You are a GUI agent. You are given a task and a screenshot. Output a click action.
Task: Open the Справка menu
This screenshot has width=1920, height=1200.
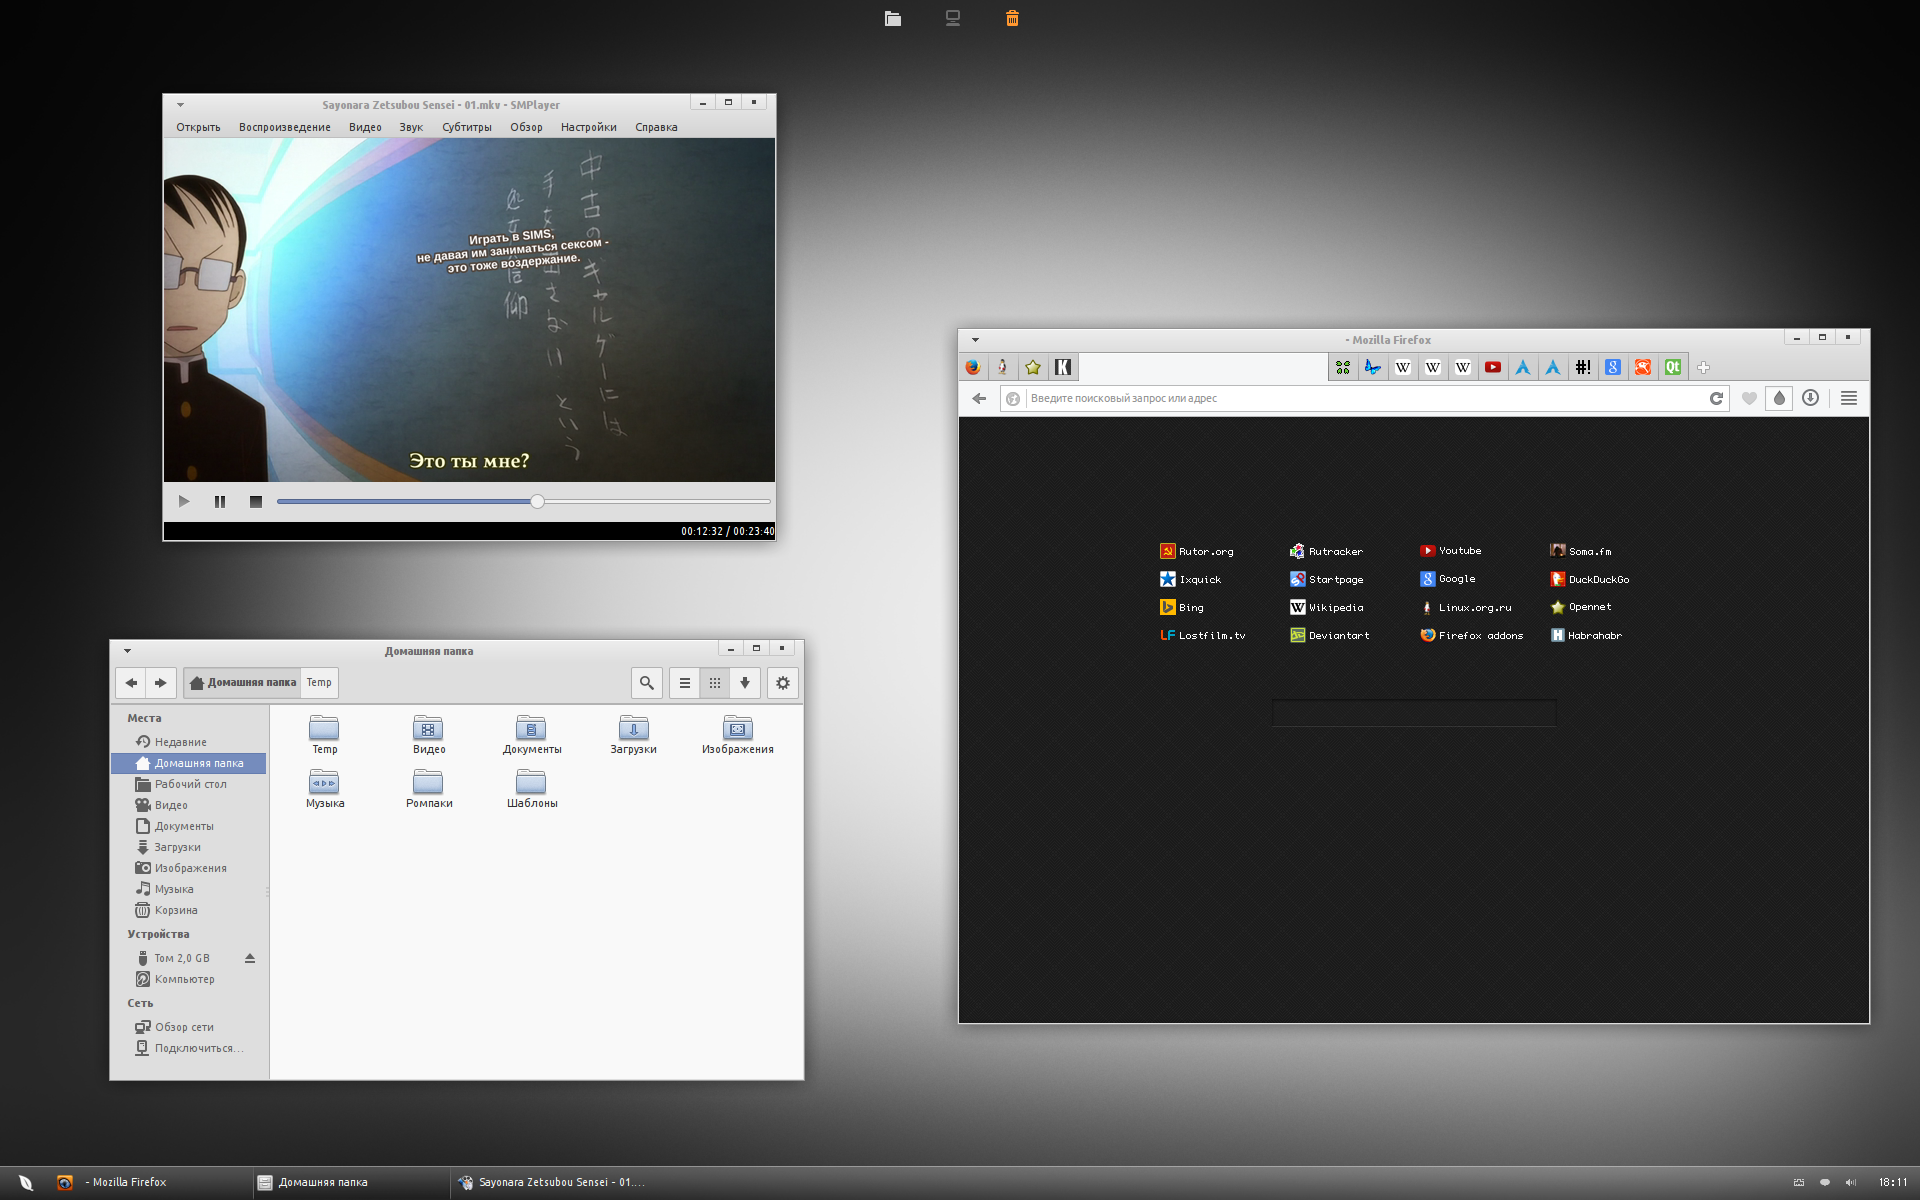point(656,127)
